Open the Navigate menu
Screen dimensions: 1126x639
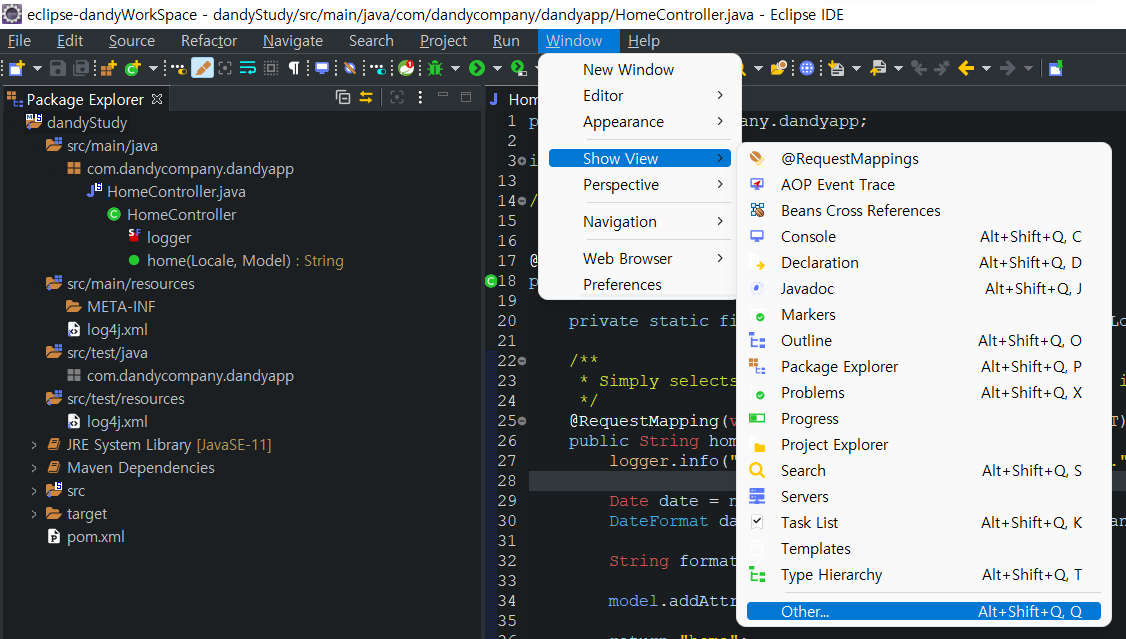[x=293, y=41]
